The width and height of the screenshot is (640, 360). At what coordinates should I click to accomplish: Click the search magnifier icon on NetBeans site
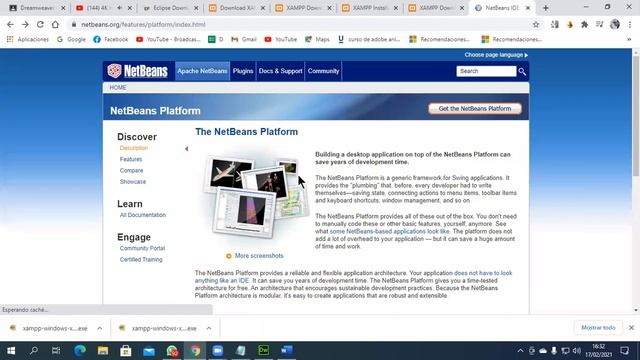[x=522, y=71]
